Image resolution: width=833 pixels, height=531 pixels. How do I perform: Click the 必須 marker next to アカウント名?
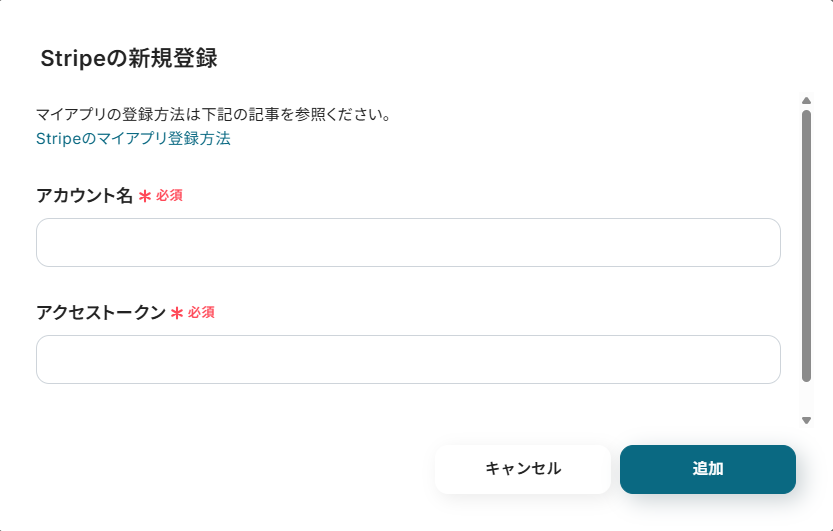[169, 196]
